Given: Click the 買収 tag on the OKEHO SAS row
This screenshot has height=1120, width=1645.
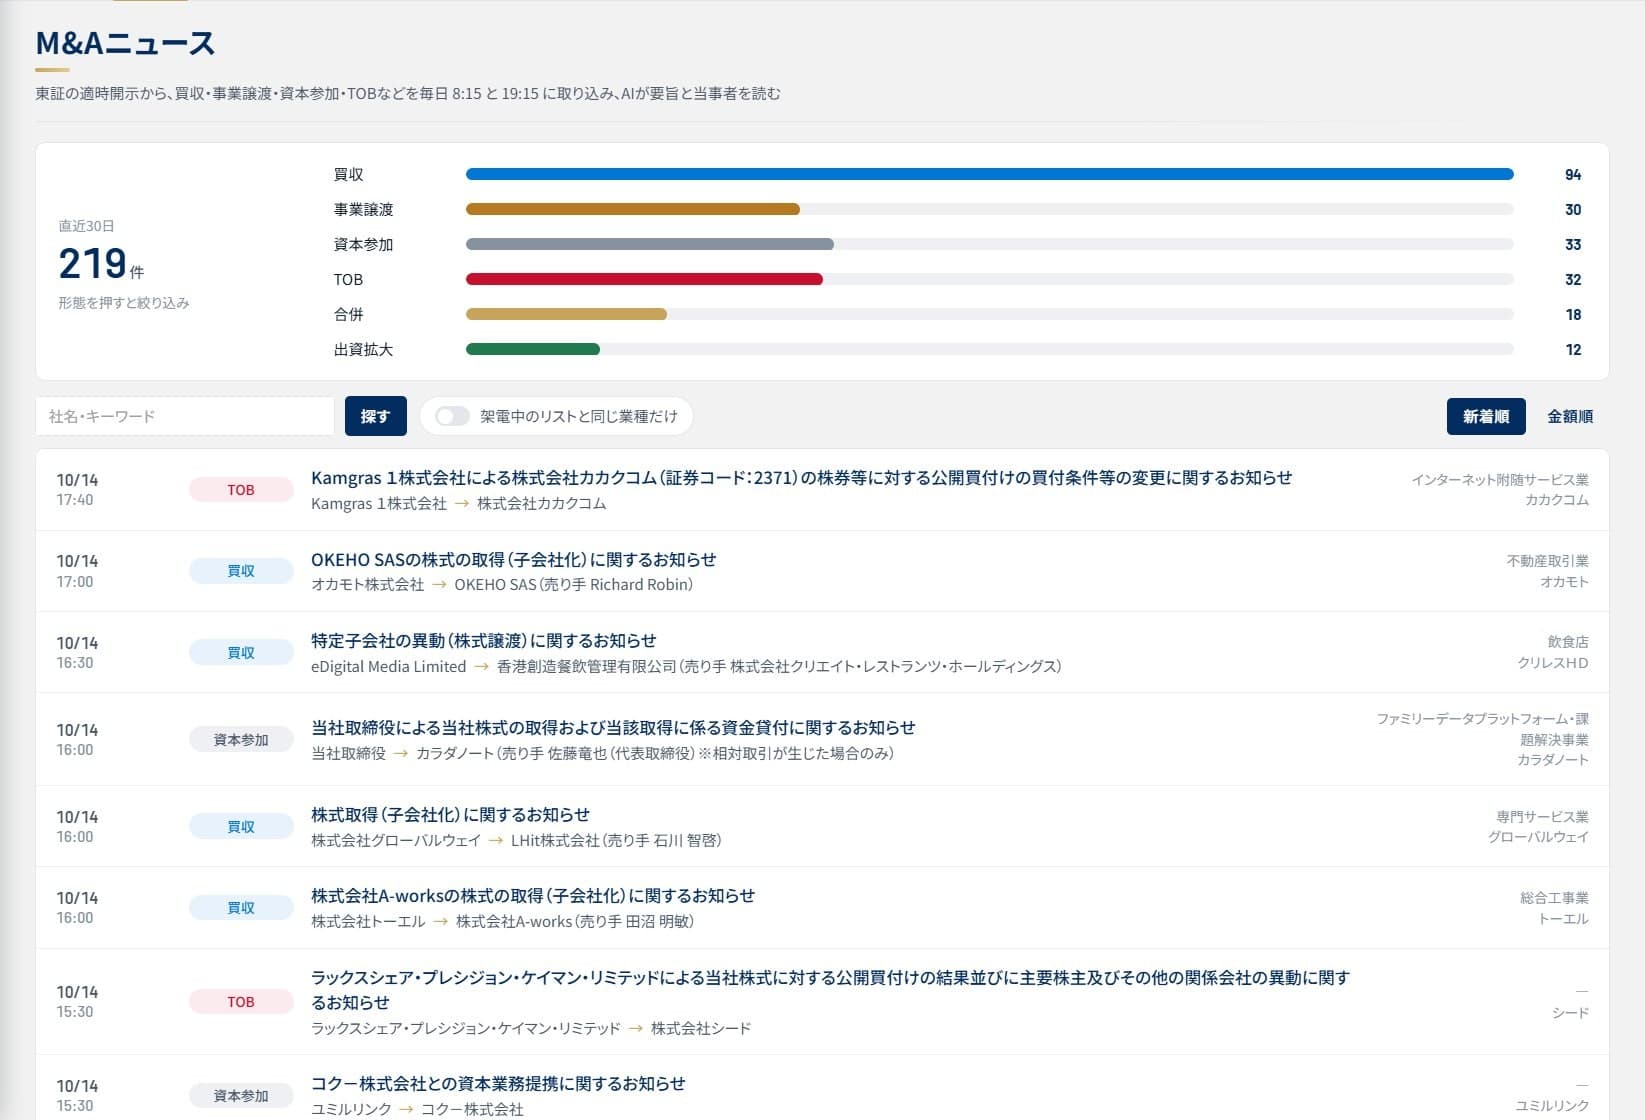Looking at the screenshot, I should (241, 571).
